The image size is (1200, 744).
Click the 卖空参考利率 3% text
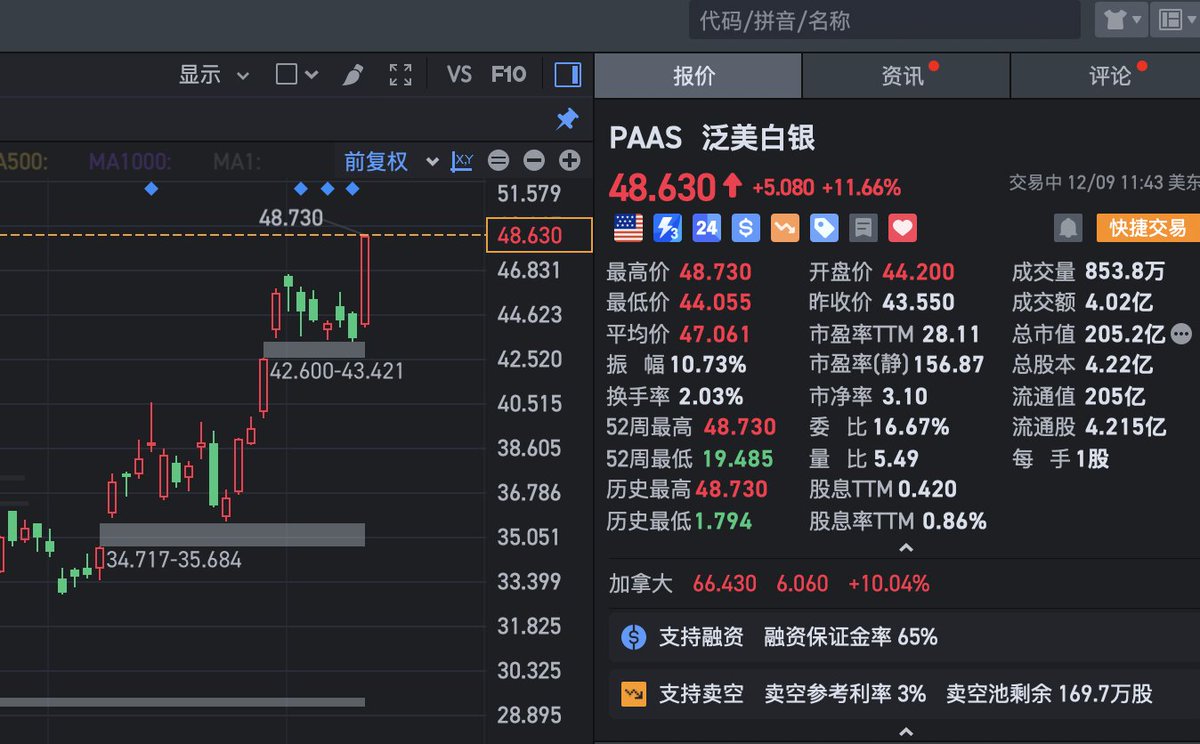click(x=845, y=693)
